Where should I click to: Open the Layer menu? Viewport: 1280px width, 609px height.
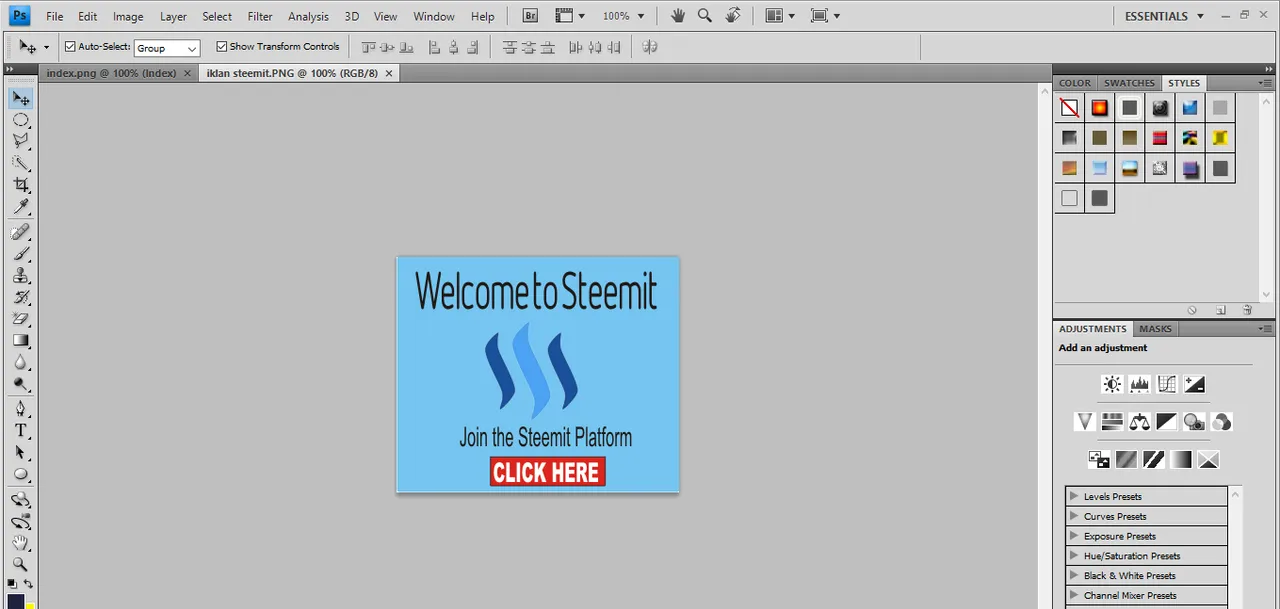click(x=173, y=16)
